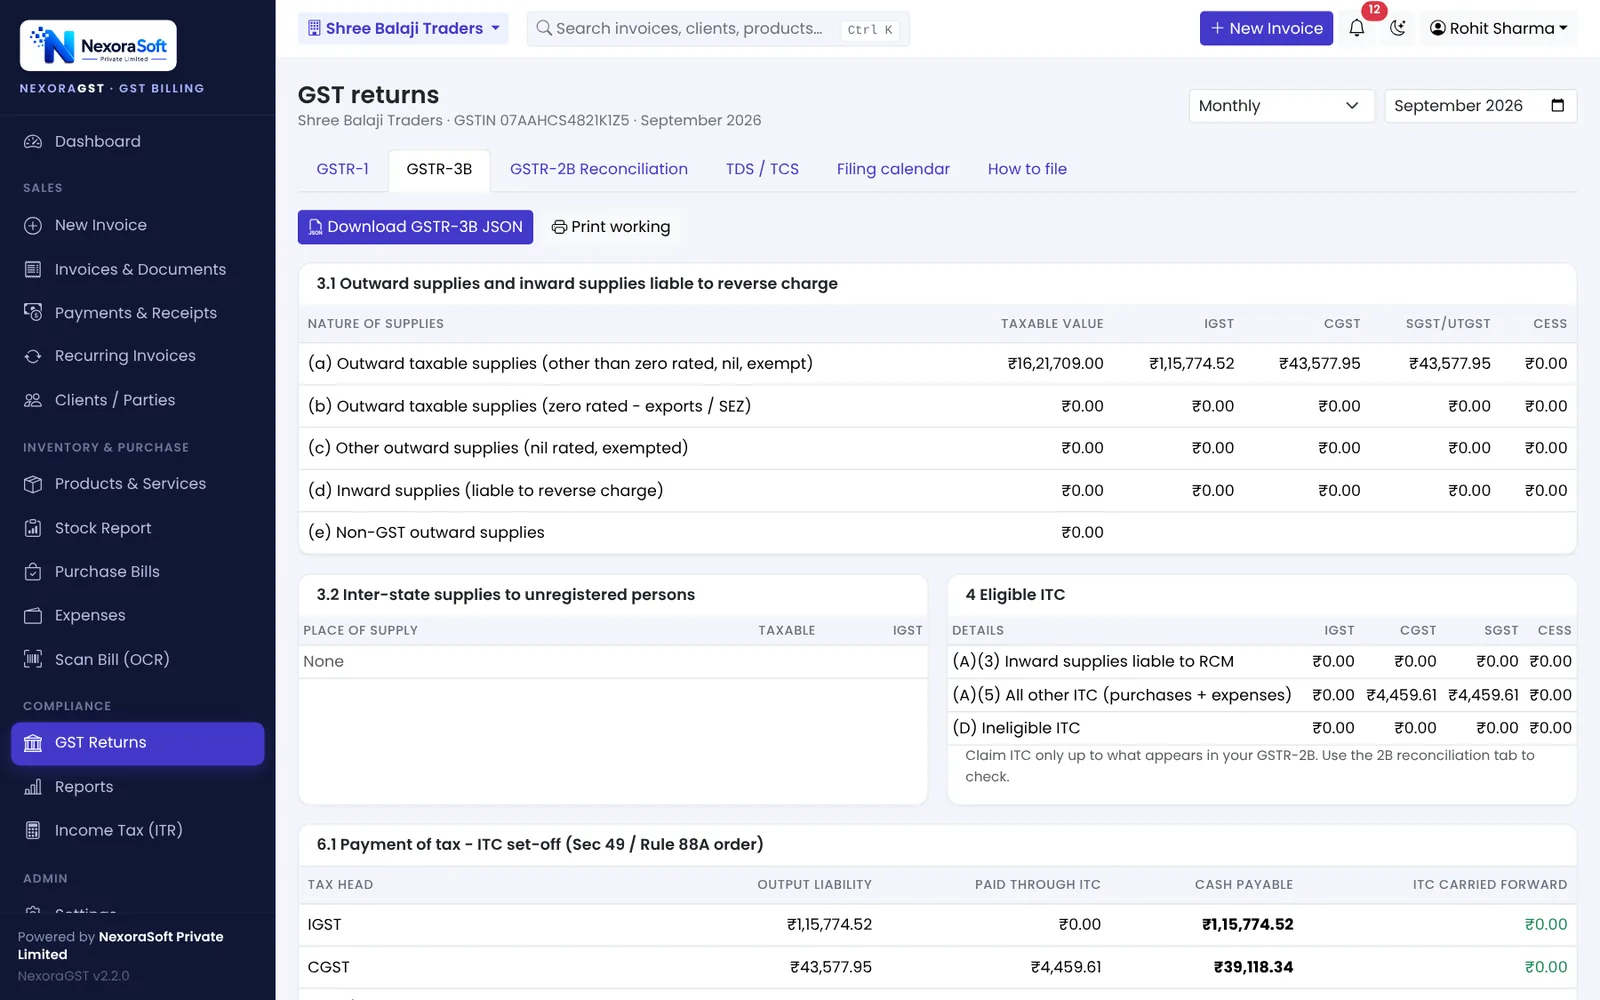The width and height of the screenshot is (1600, 1000).
Task: Click Recurring Invoices sidebar icon
Action: (x=33, y=356)
